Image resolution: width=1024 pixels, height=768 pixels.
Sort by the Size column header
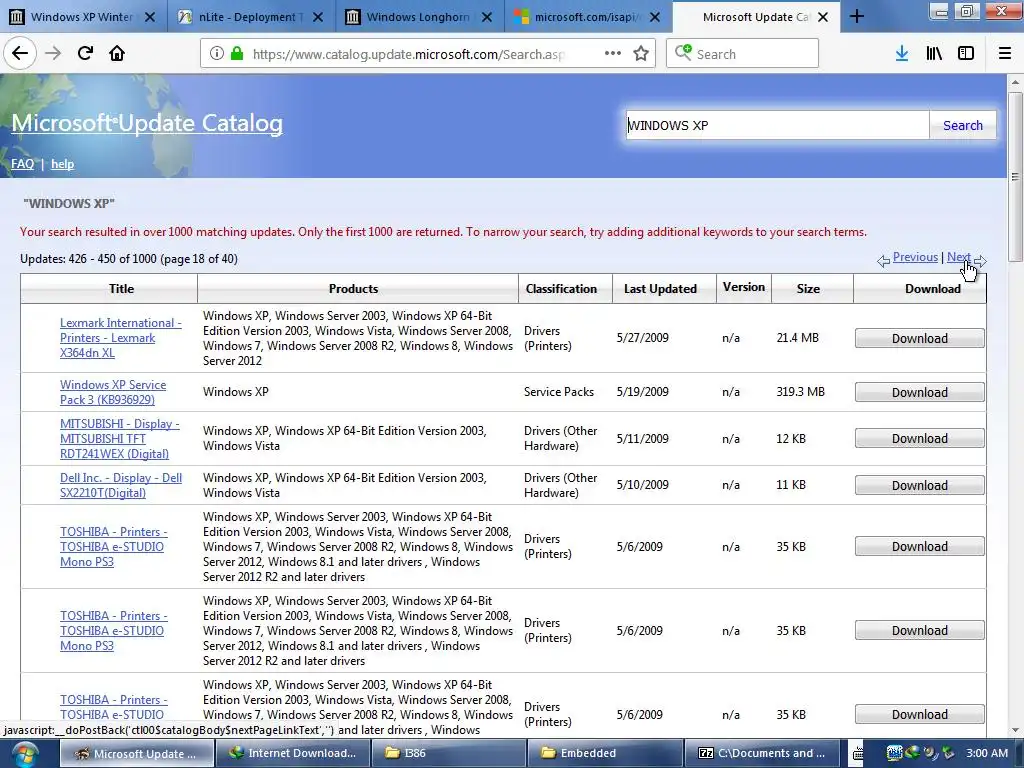click(808, 289)
